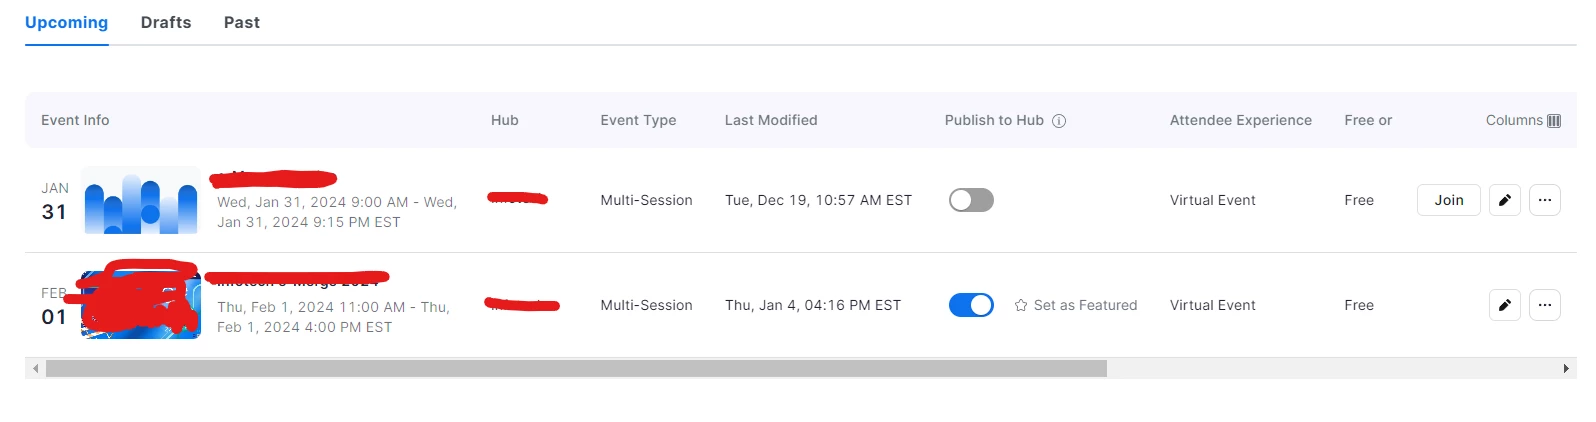Select the Upcoming tab
Image resolution: width=1596 pixels, height=422 pixels.
tap(66, 22)
